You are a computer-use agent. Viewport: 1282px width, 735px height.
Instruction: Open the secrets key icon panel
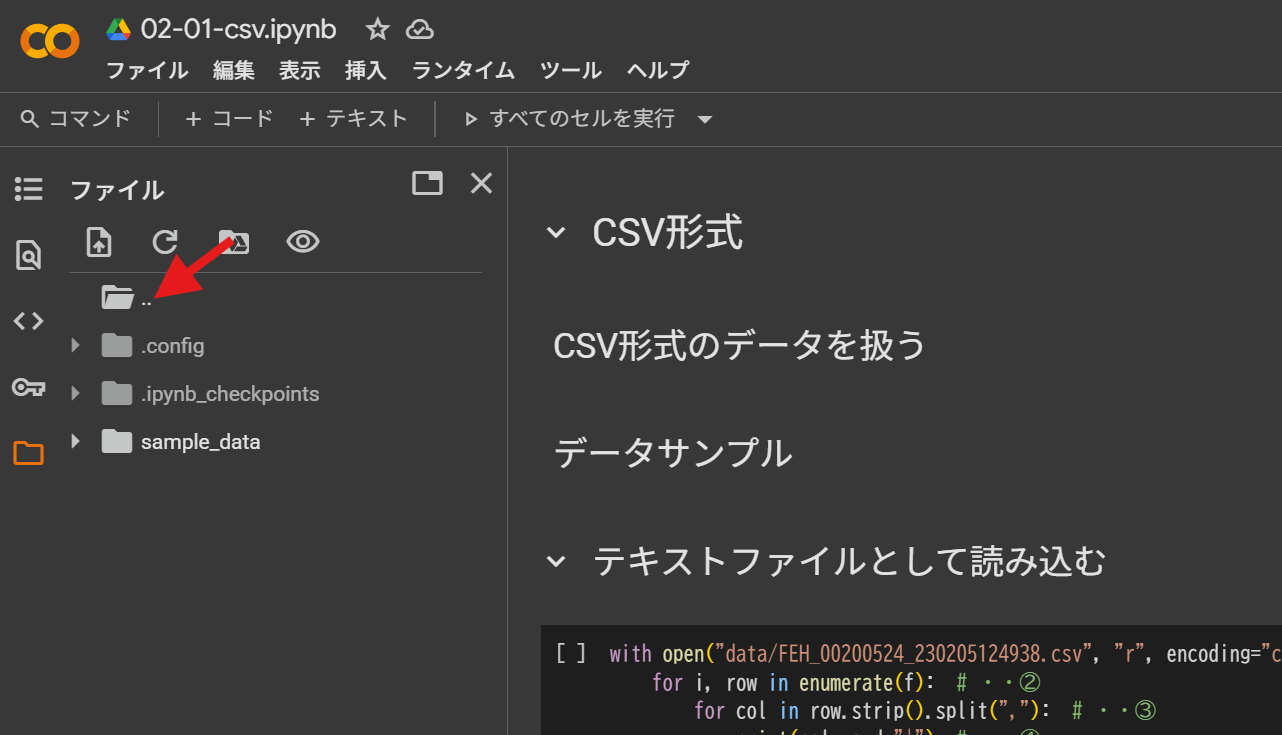28,387
